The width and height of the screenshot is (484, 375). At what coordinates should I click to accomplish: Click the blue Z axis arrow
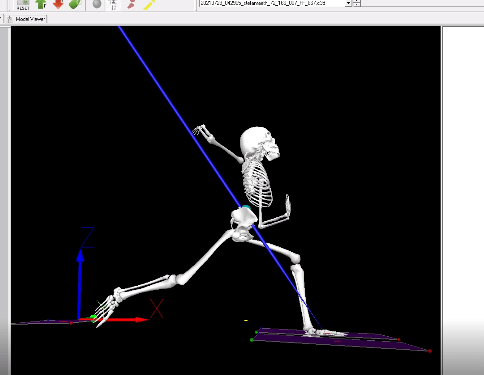[80, 284]
